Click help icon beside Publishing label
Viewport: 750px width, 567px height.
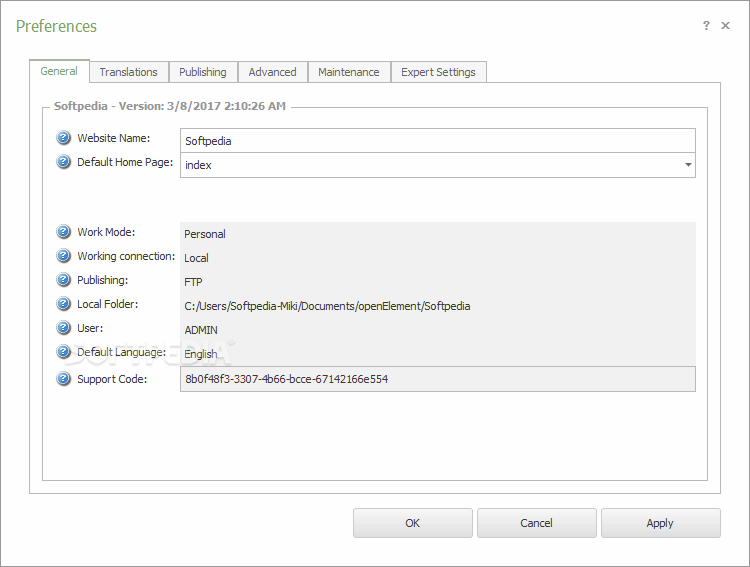pos(63,279)
